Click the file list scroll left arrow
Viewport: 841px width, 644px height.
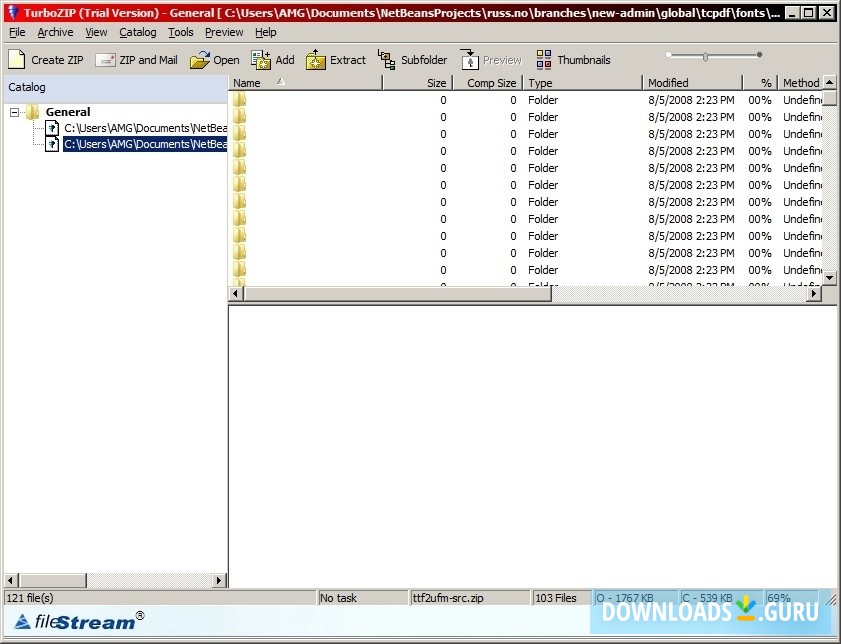[x=235, y=293]
